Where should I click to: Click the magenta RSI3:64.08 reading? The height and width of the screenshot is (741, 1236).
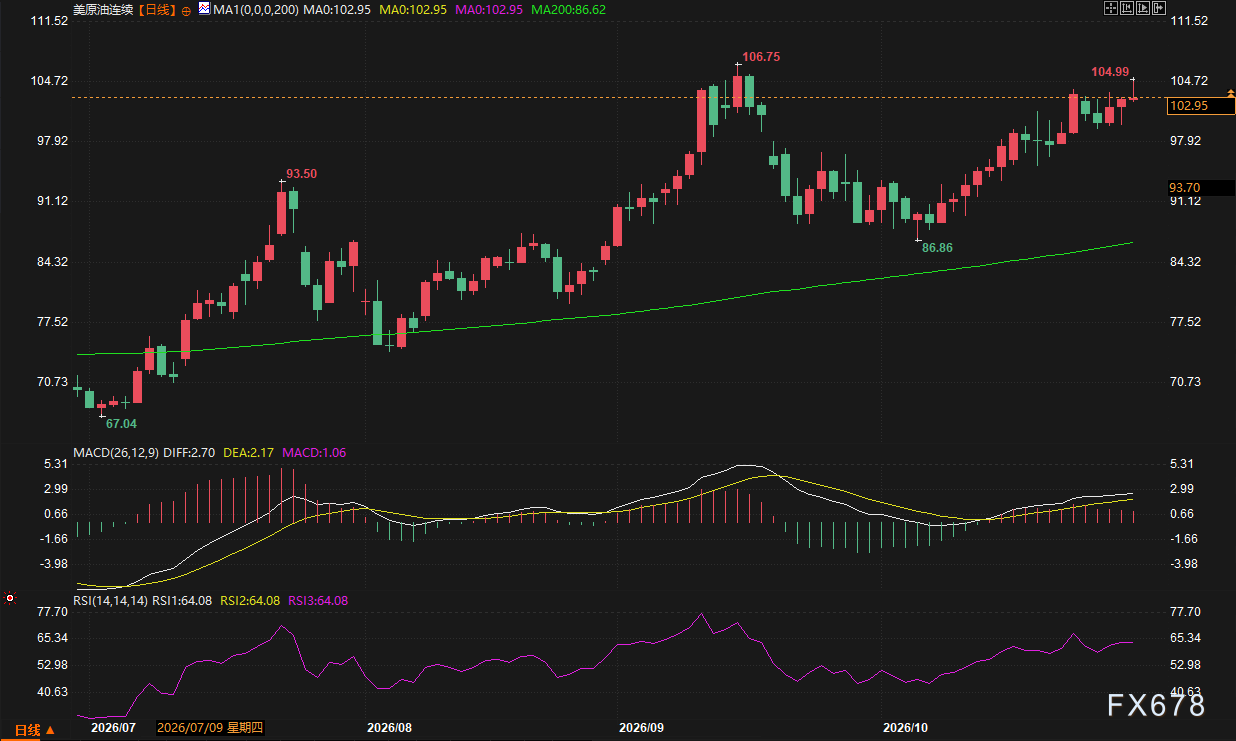[x=318, y=601]
